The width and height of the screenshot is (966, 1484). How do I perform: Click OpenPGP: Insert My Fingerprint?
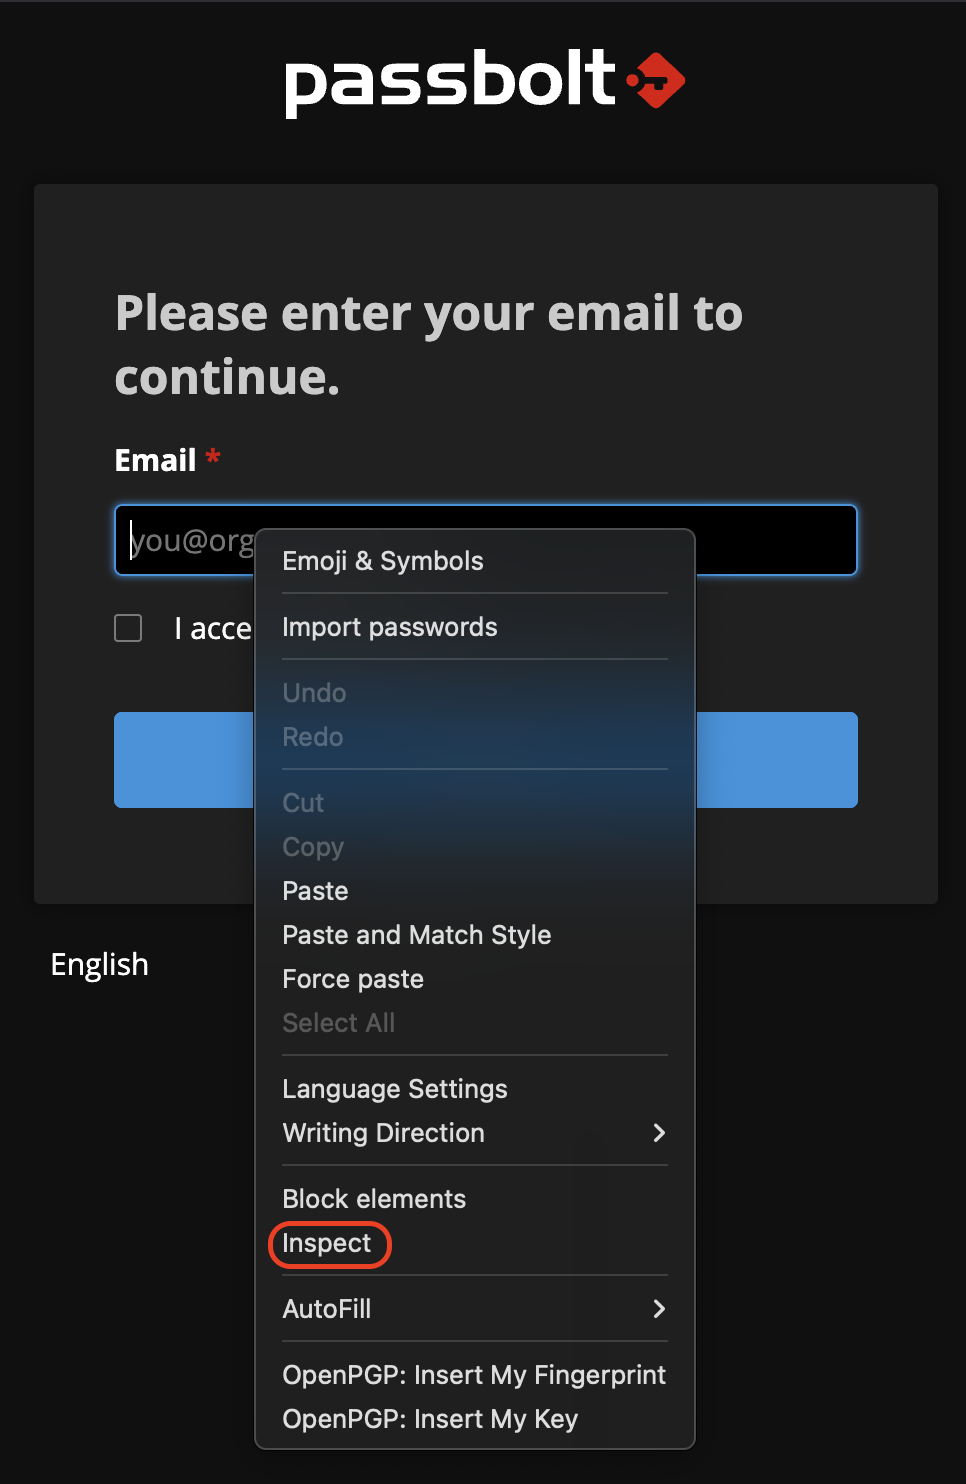point(474,1375)
